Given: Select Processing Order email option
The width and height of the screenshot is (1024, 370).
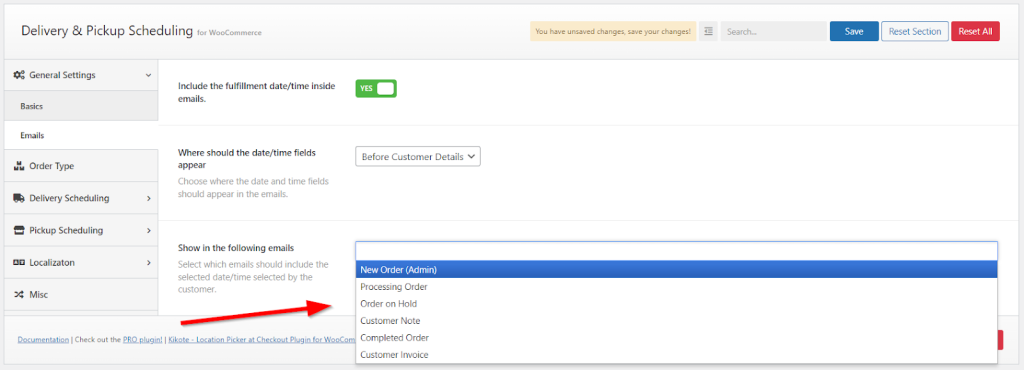Looking at the screenshot, I should point(676,286).
